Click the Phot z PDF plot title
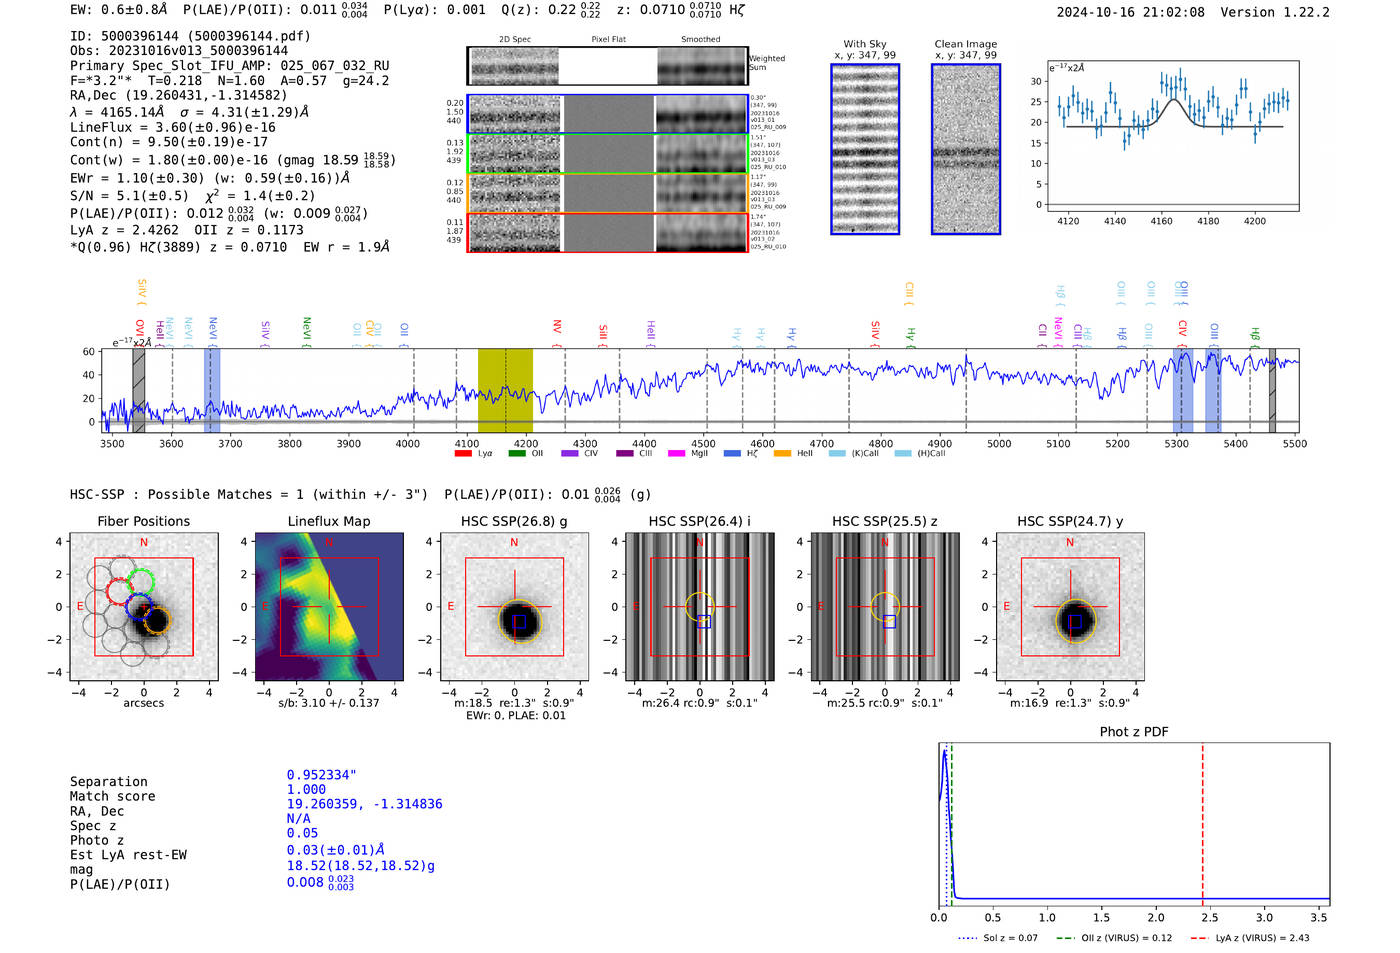The width and height of the screenshot is (1400, 953). point(1134,732)
